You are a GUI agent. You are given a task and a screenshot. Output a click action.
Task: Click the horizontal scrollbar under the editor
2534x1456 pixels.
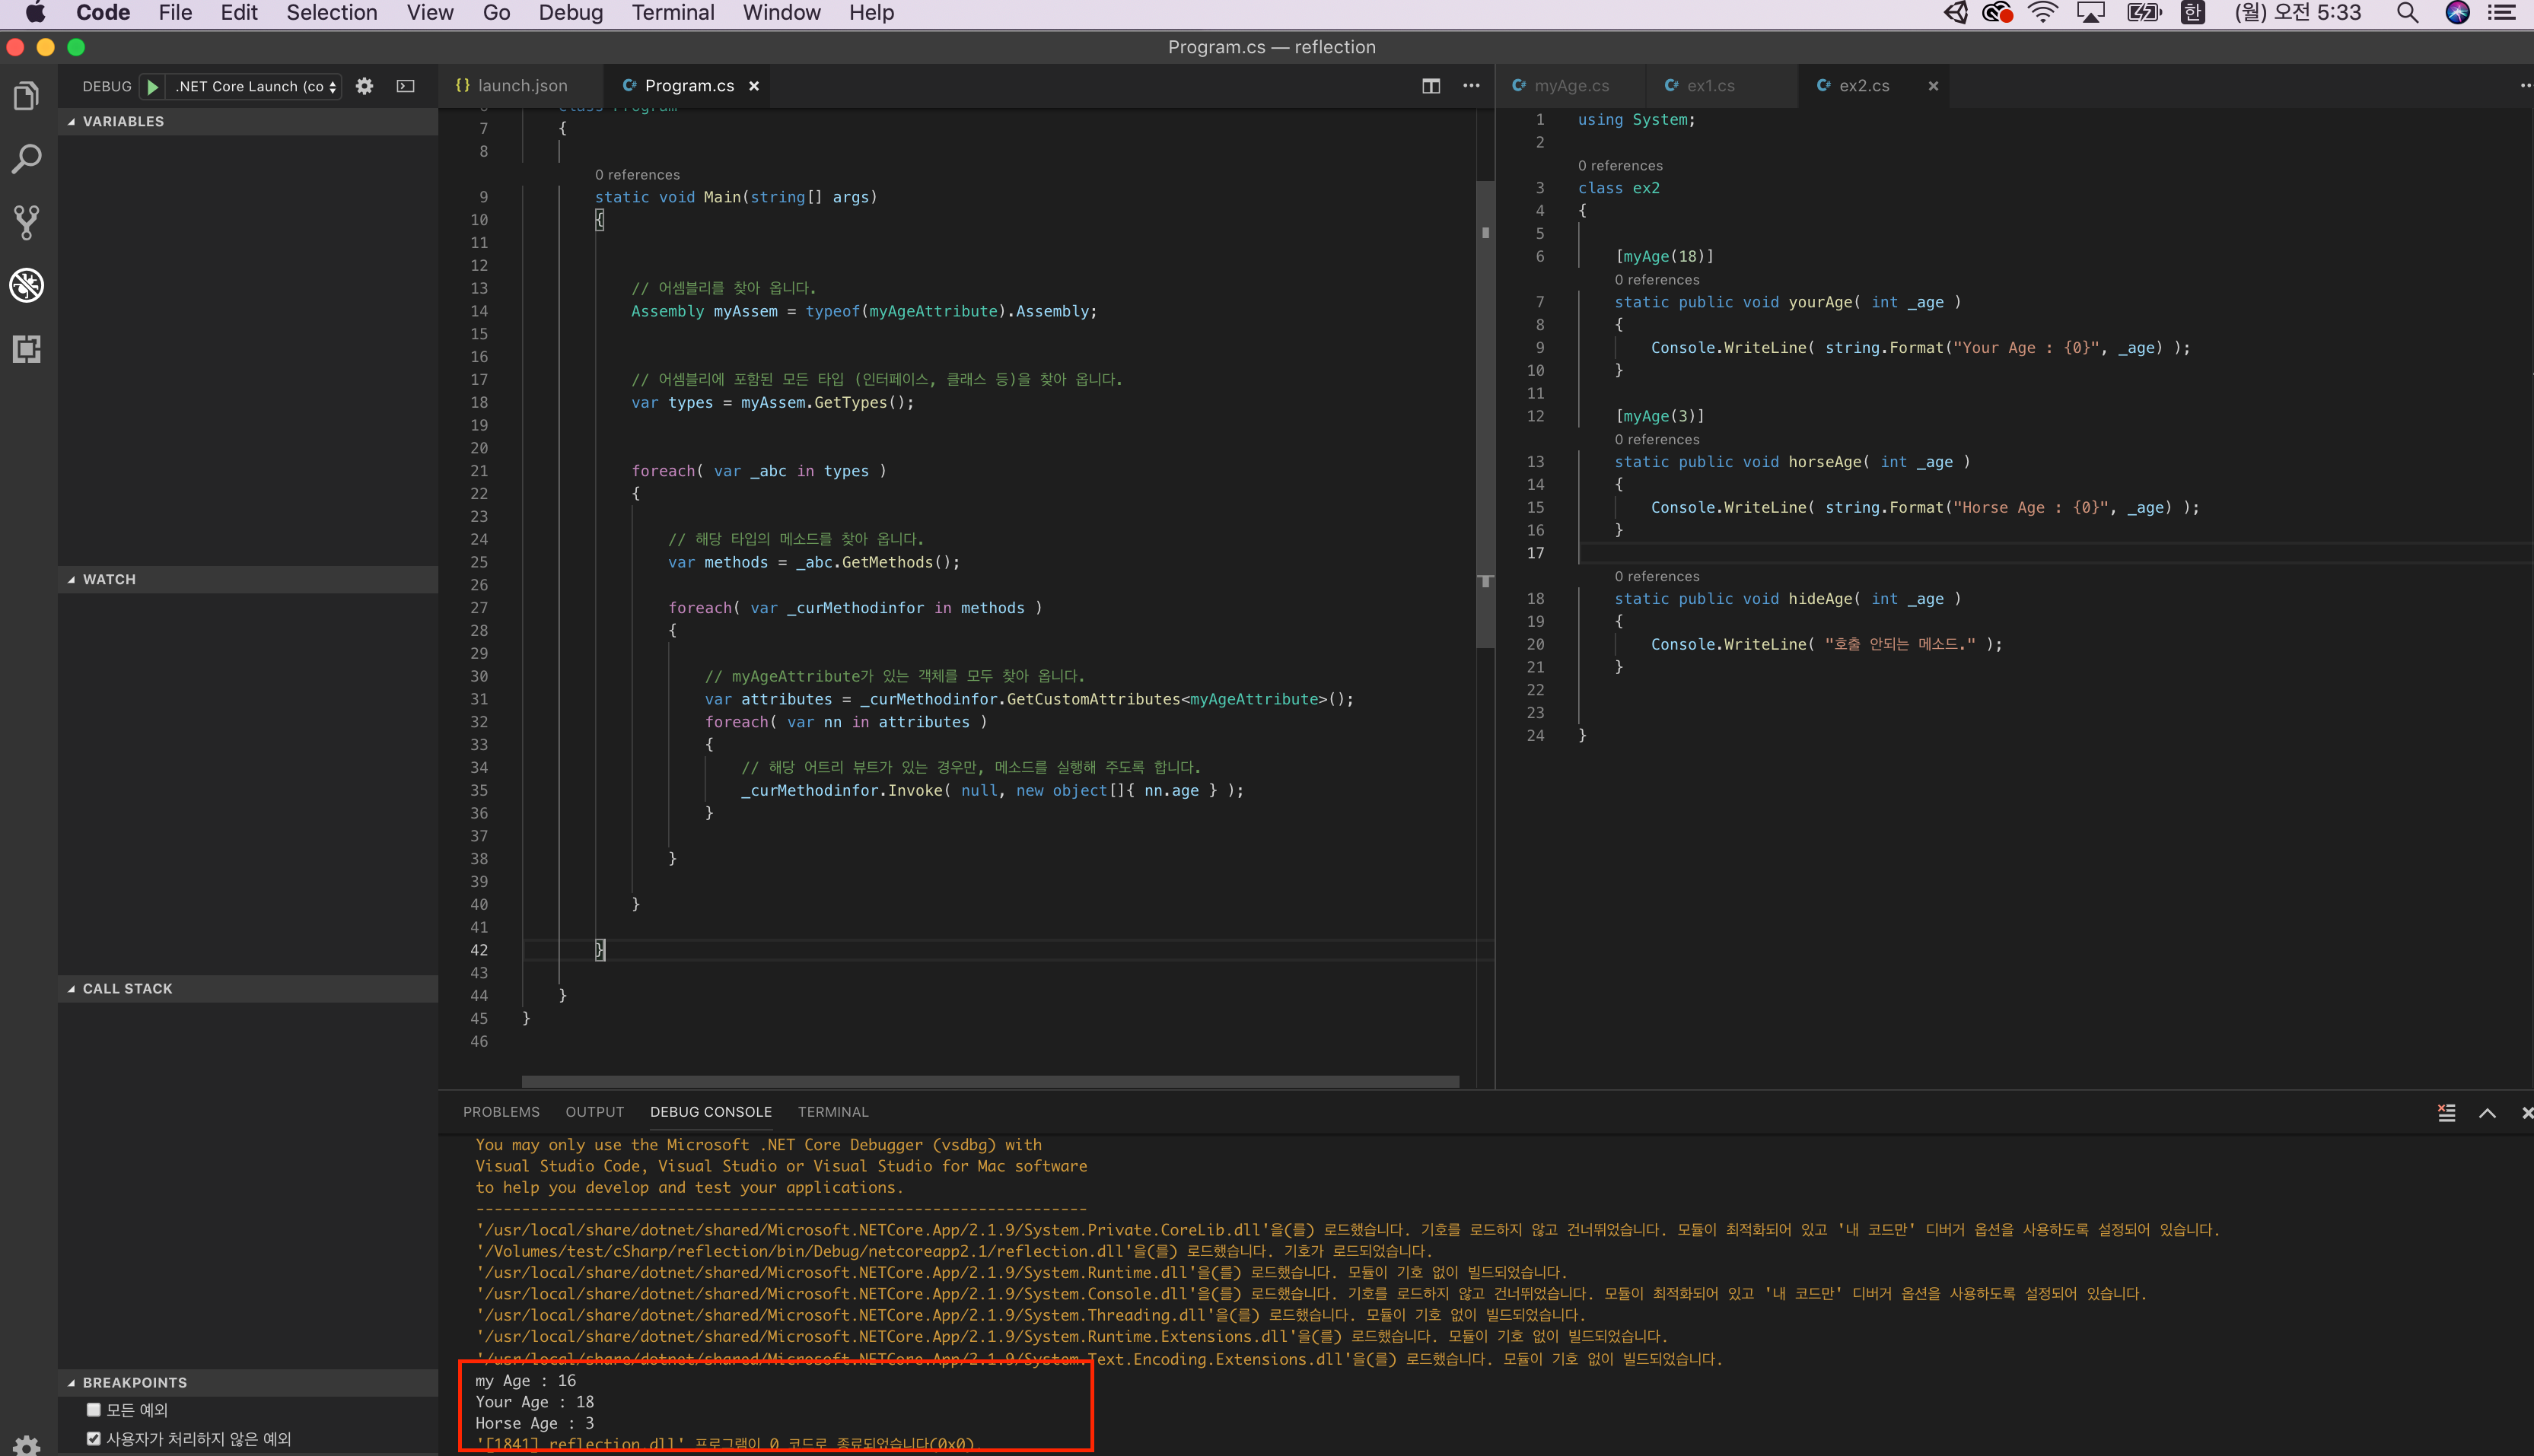[x=990, y=1082]
